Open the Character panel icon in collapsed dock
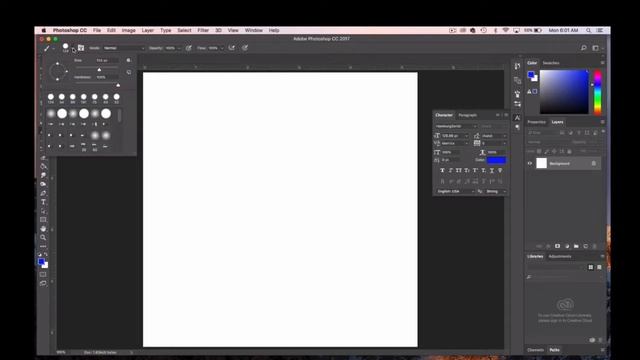The height and width of the screenshot is (360, 640). (x=517, y=118)
